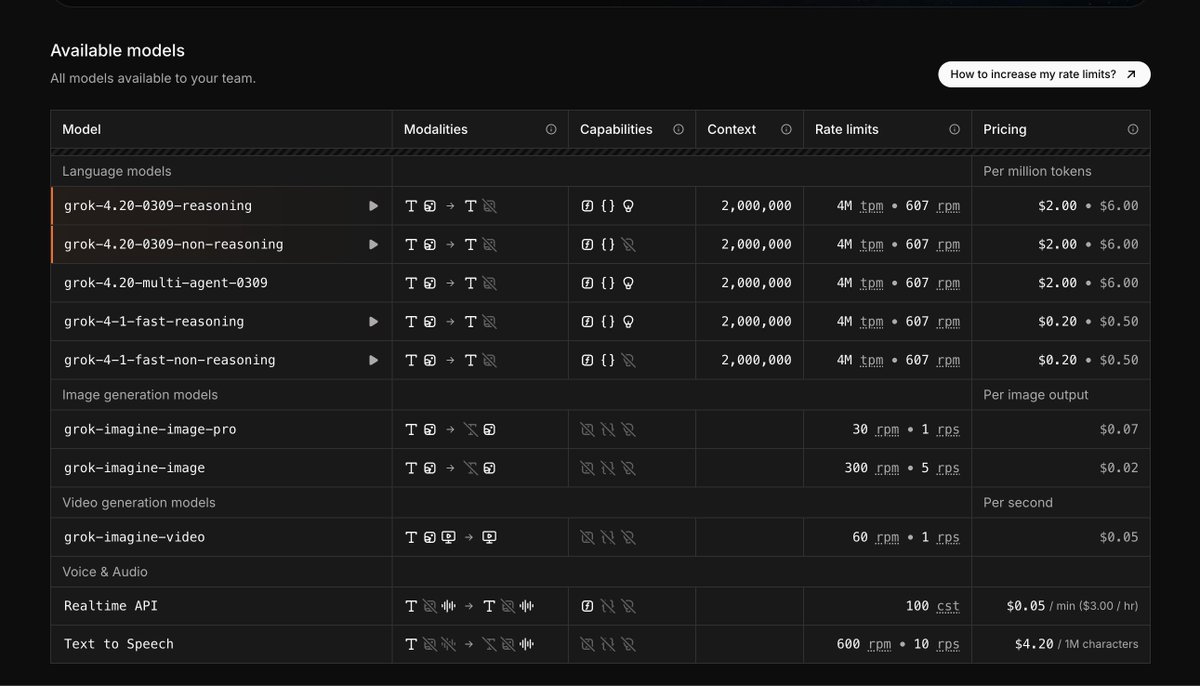
Task: Click the $0.02 price for grok-imagine-image
Action: pyautogui.click(x=1119, y=468)
